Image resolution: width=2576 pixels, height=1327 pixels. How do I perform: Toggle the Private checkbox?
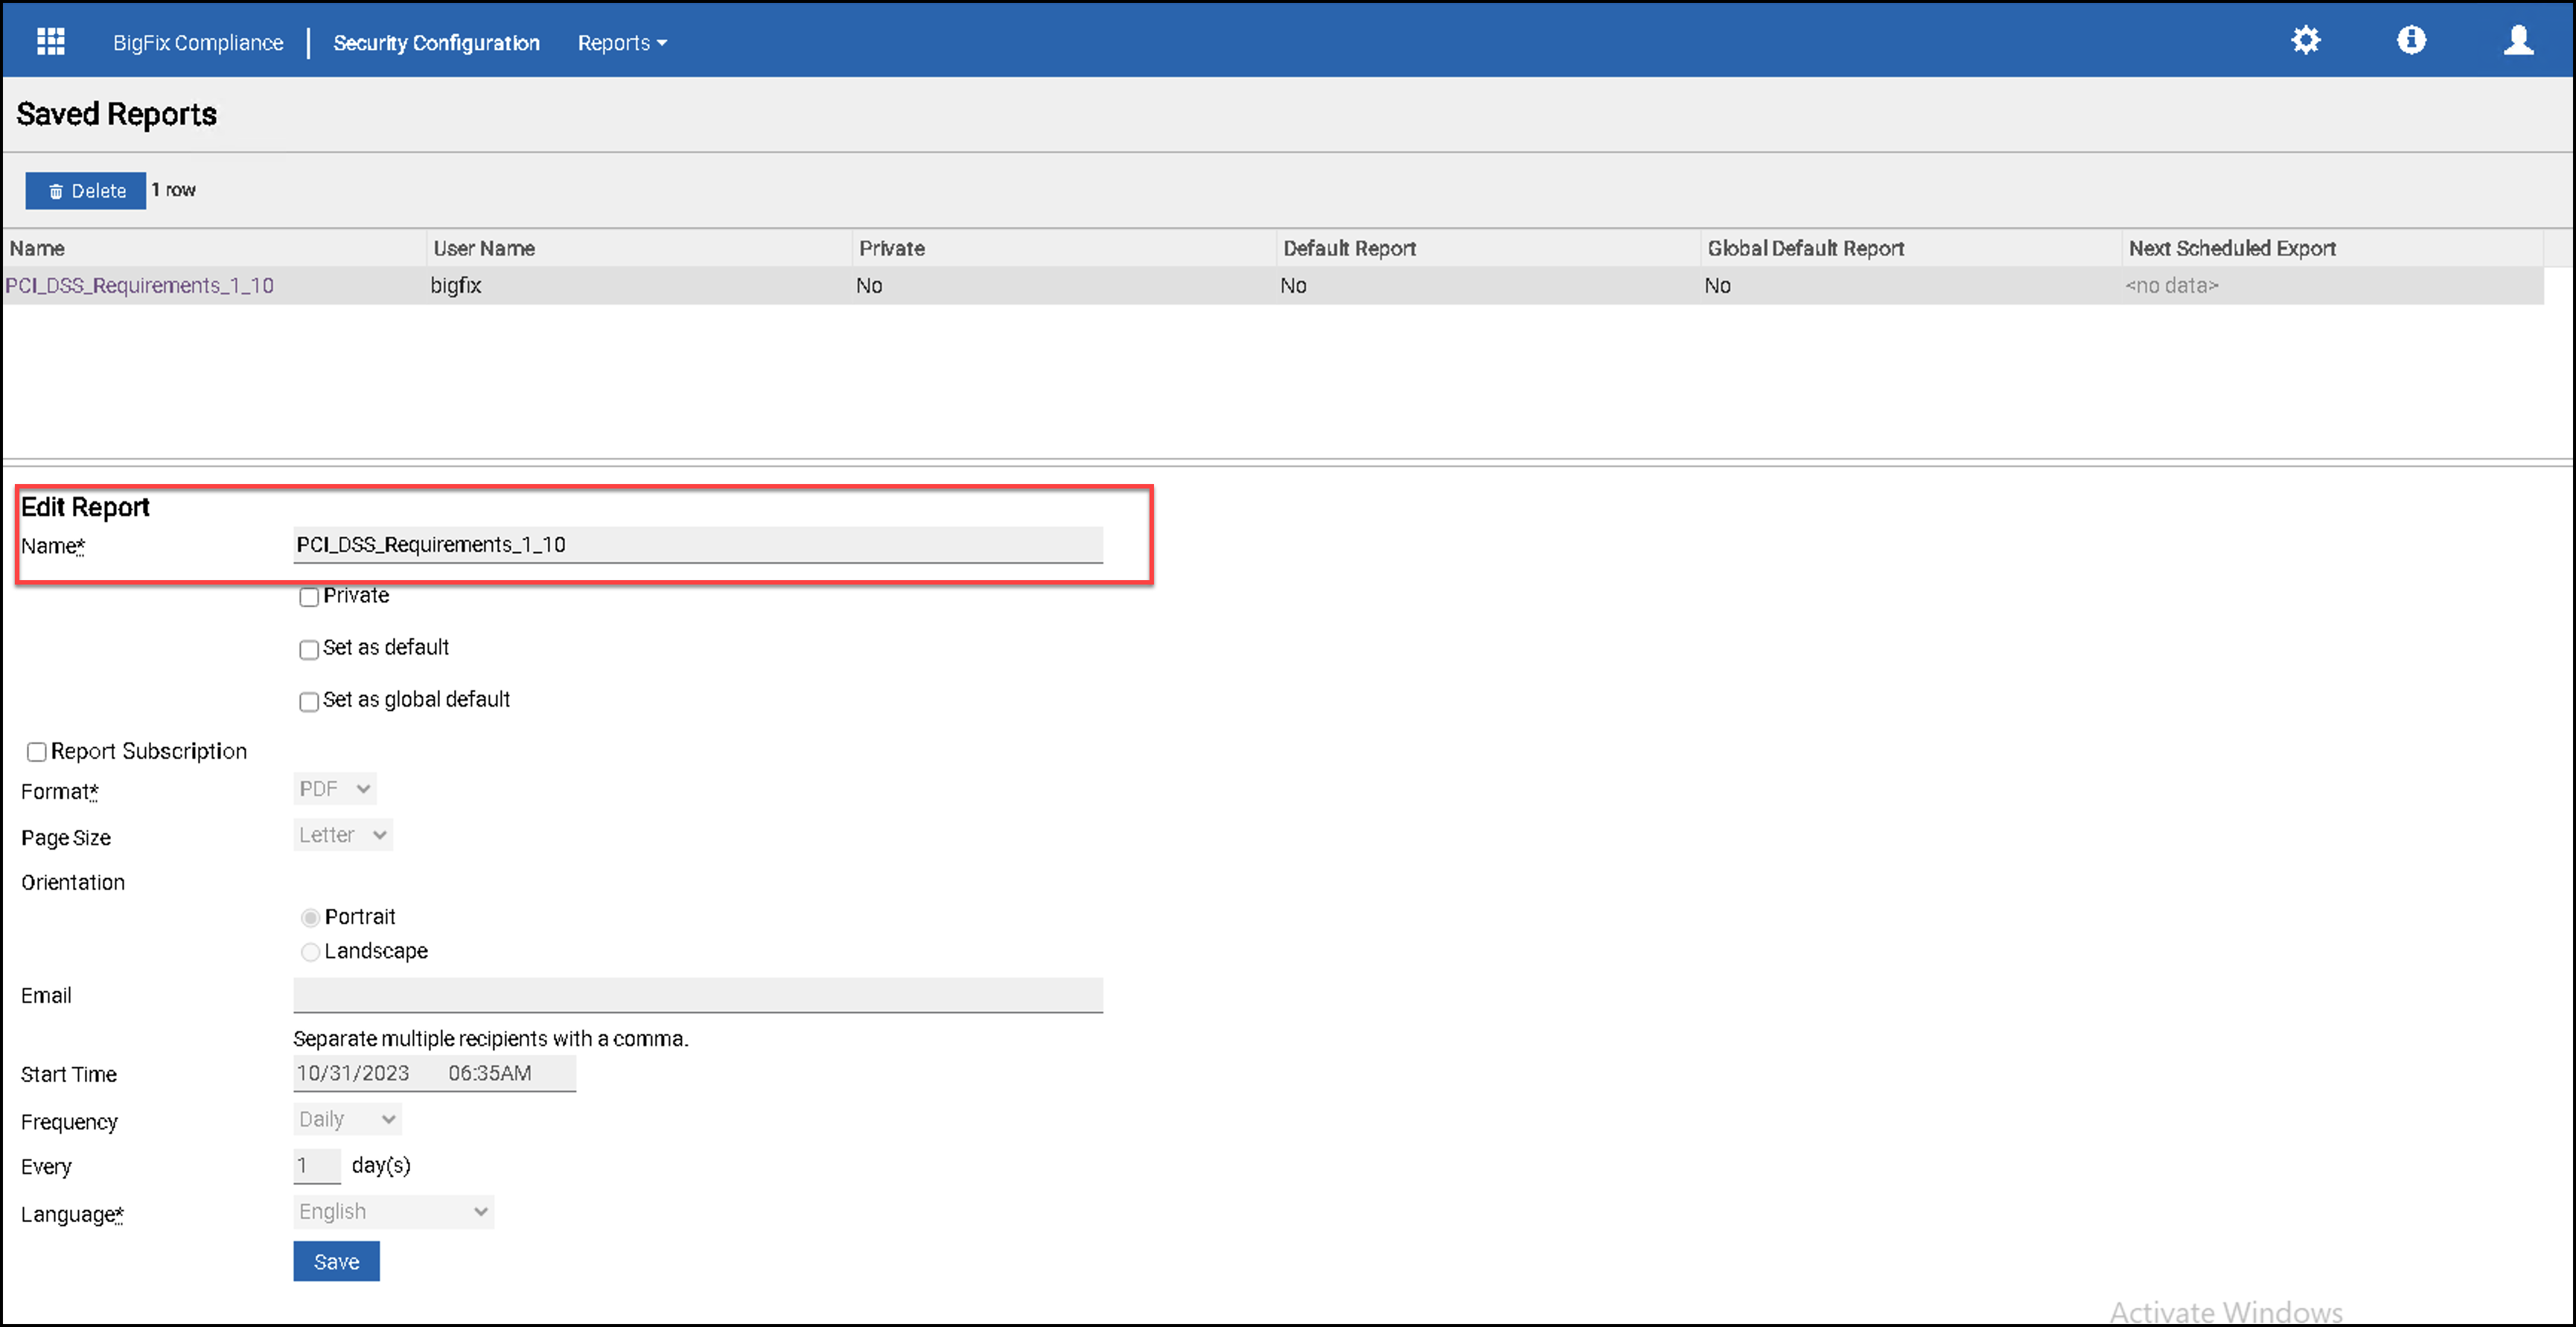pos(309,597)
